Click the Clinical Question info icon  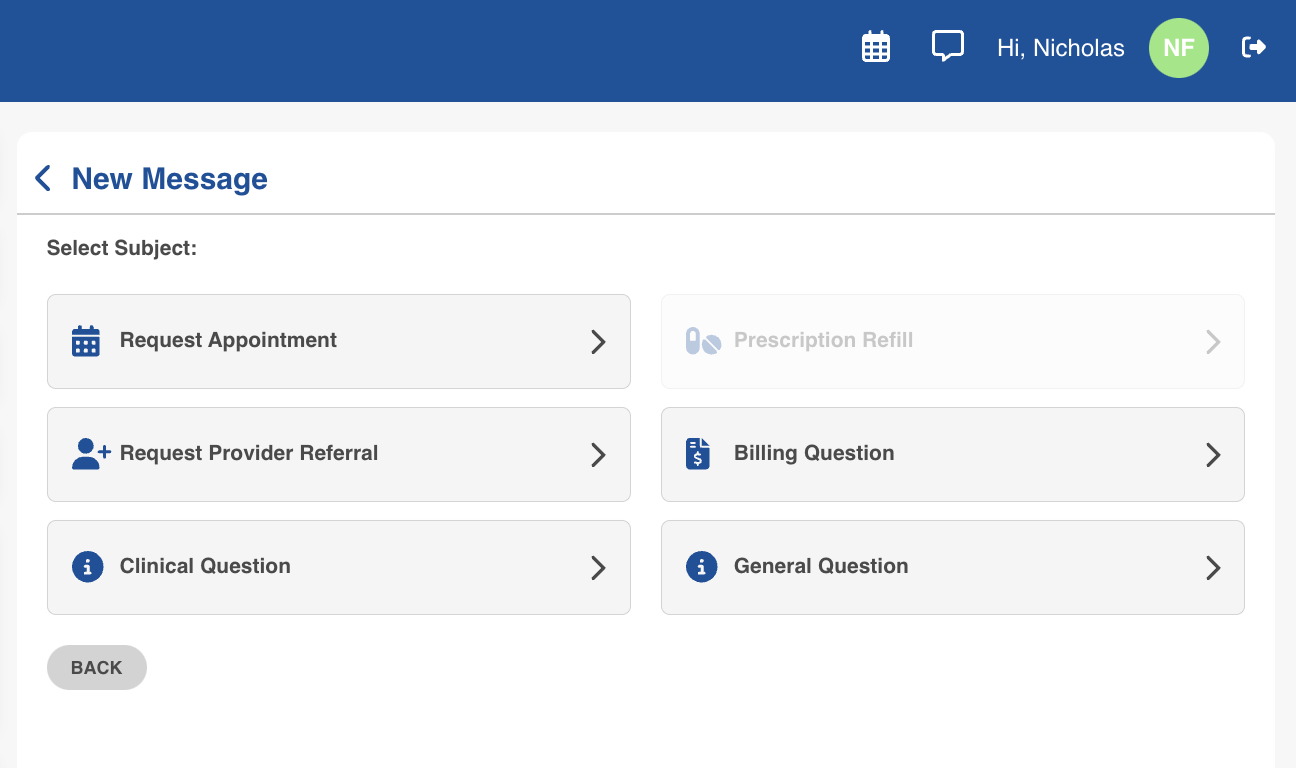pyautogui.click(x=88, y=567)
